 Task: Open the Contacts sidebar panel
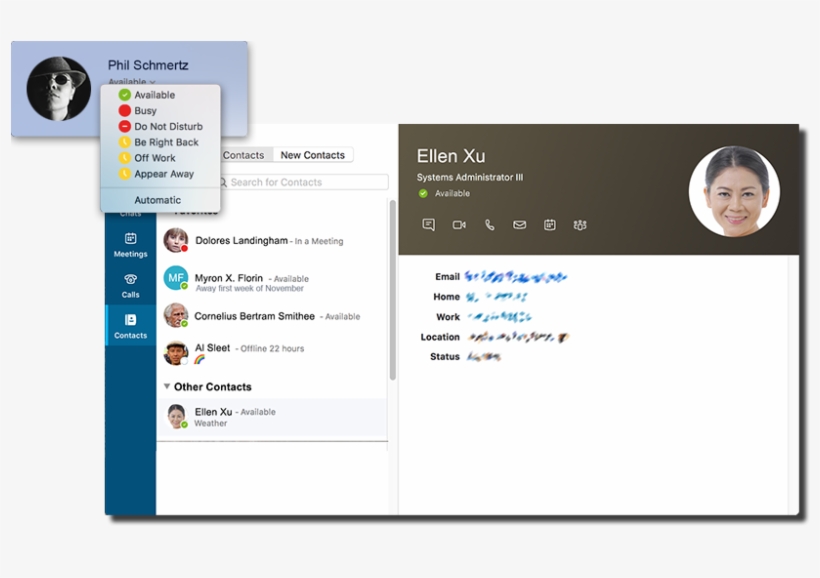point(130,327)
